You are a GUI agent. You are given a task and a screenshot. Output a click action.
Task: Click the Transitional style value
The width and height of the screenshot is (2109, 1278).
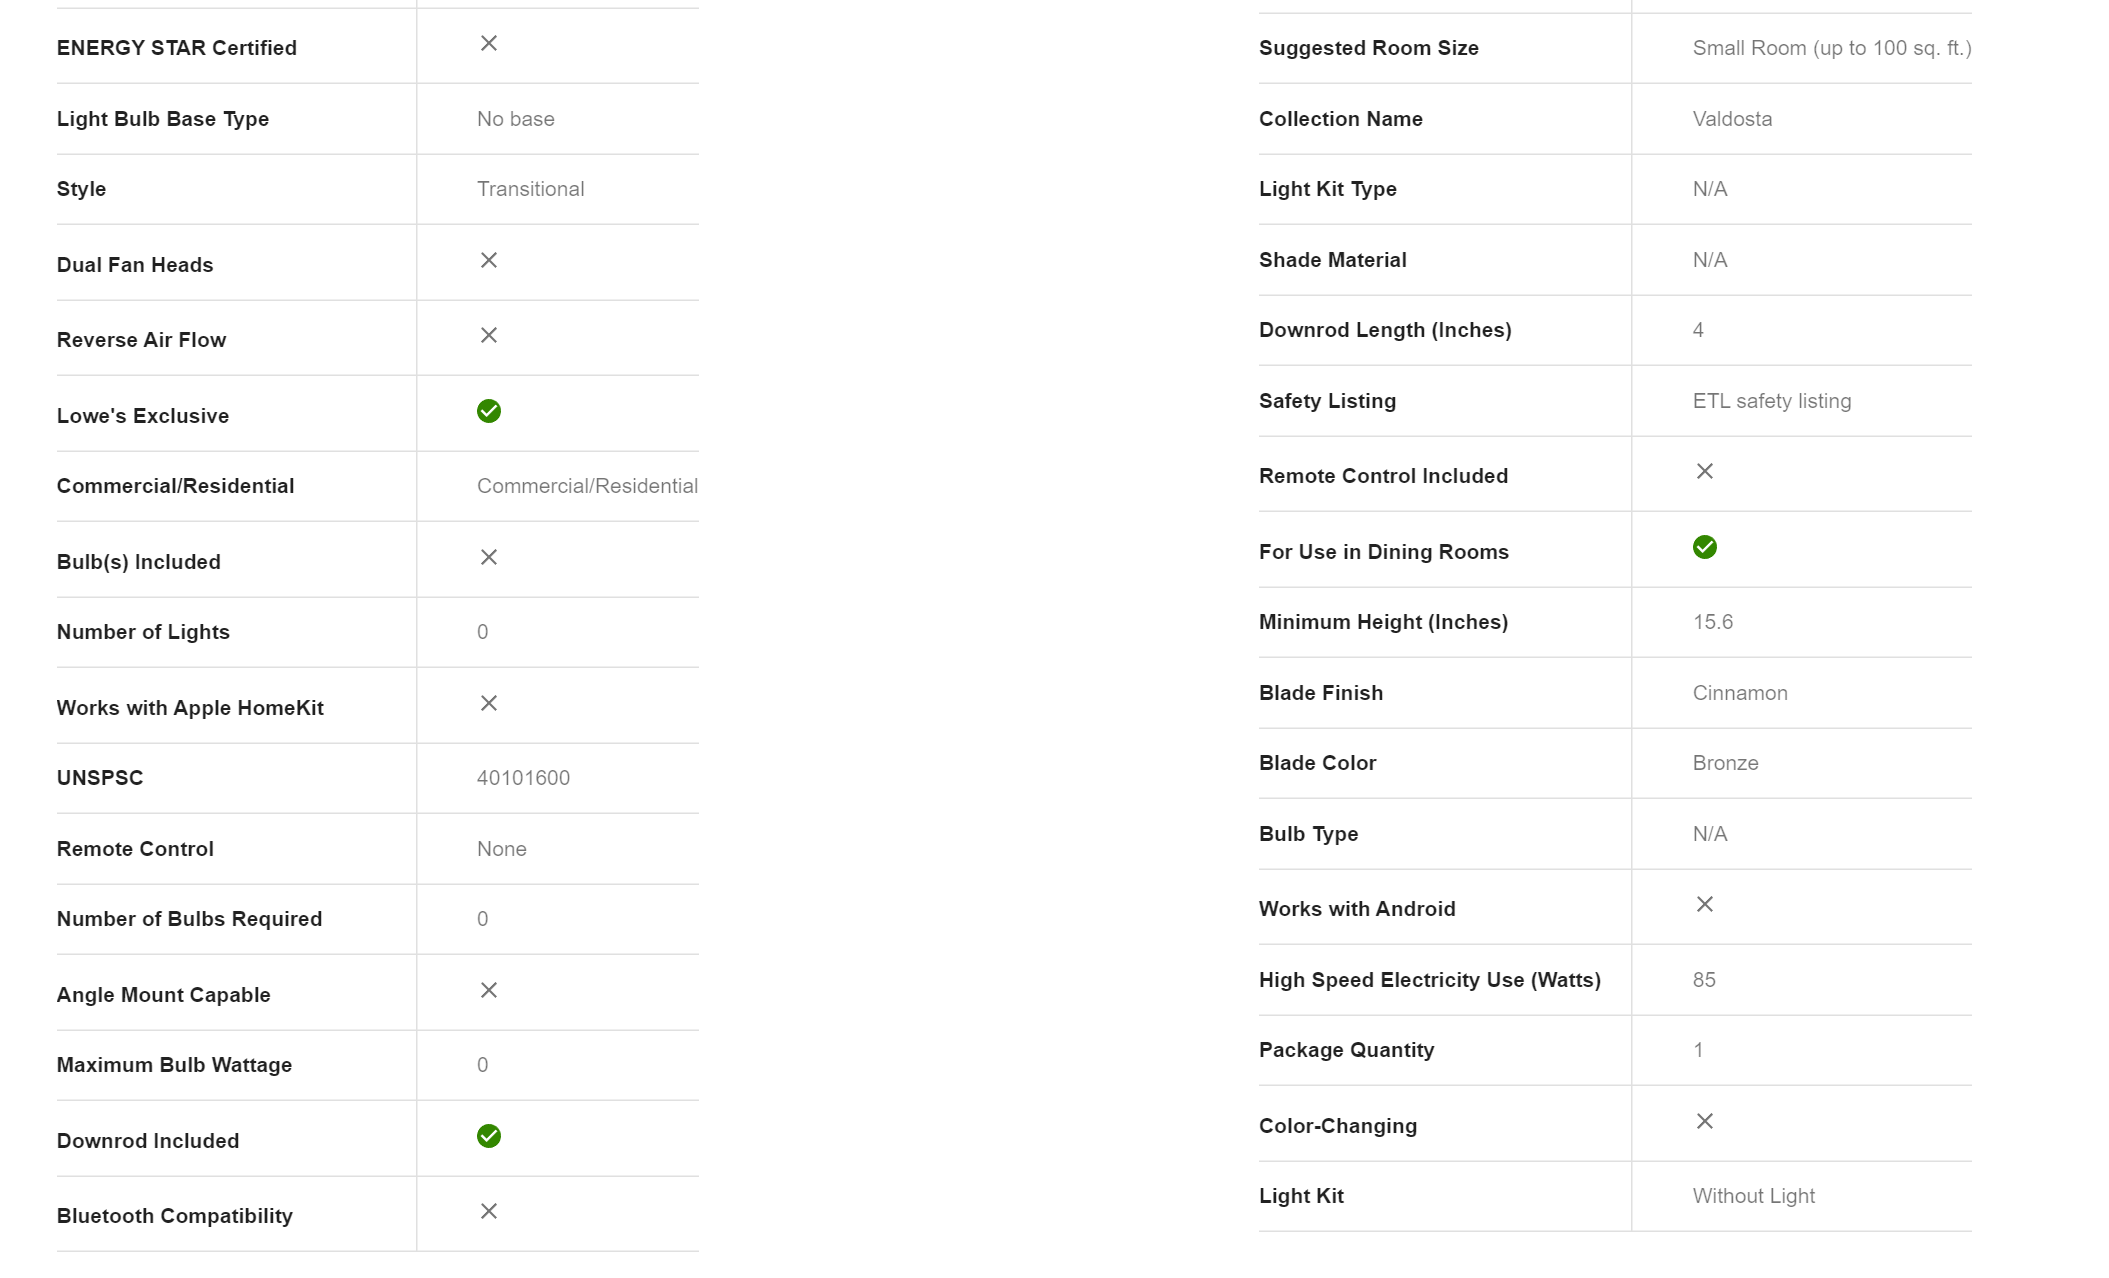[x=530, y=189]
